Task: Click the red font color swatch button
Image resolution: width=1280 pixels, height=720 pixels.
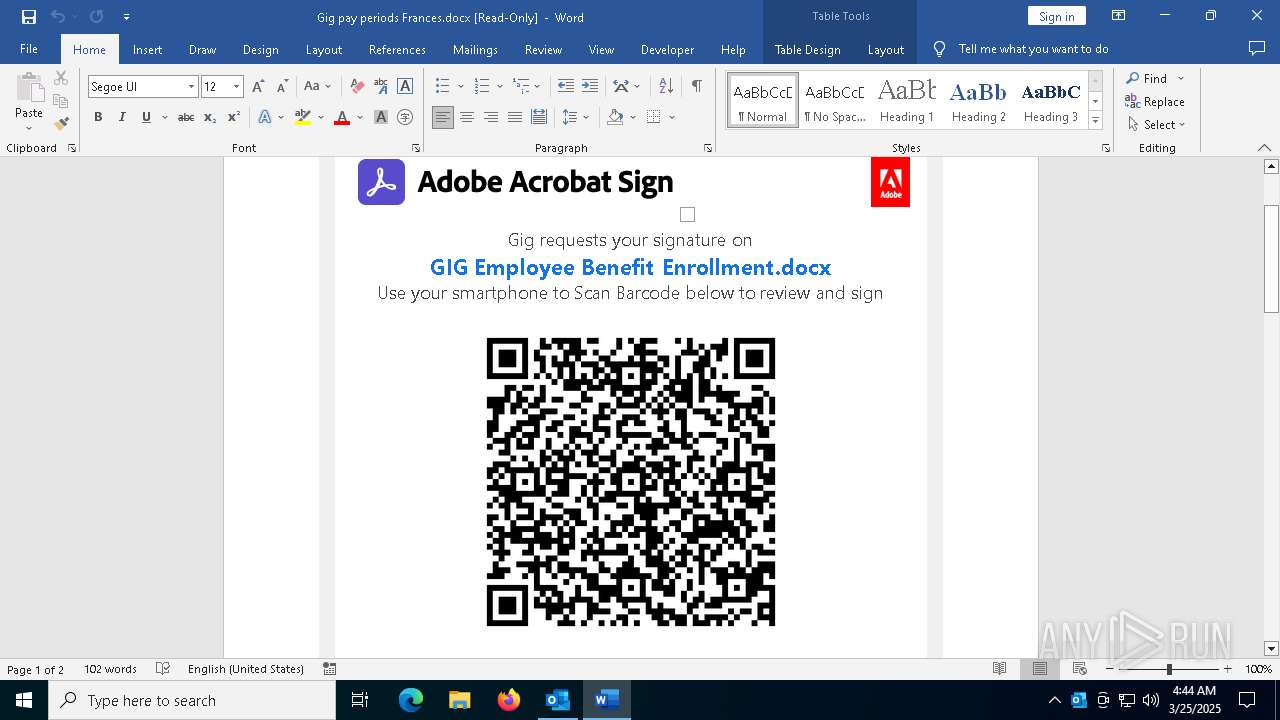Action: coord(342,117)
